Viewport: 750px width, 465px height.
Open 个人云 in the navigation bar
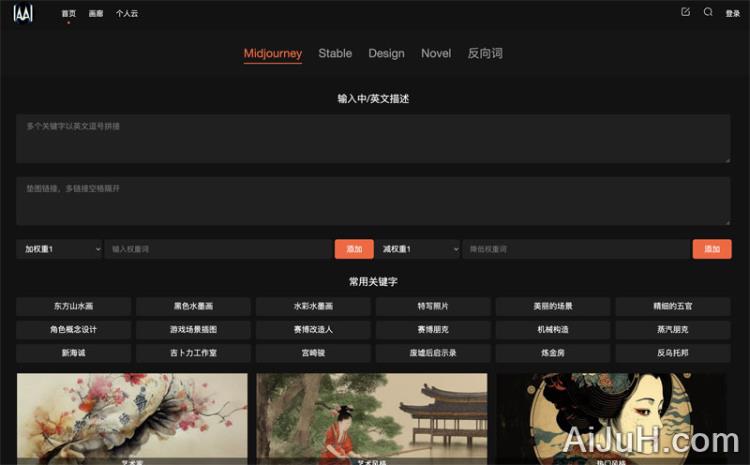pos(127,14)
